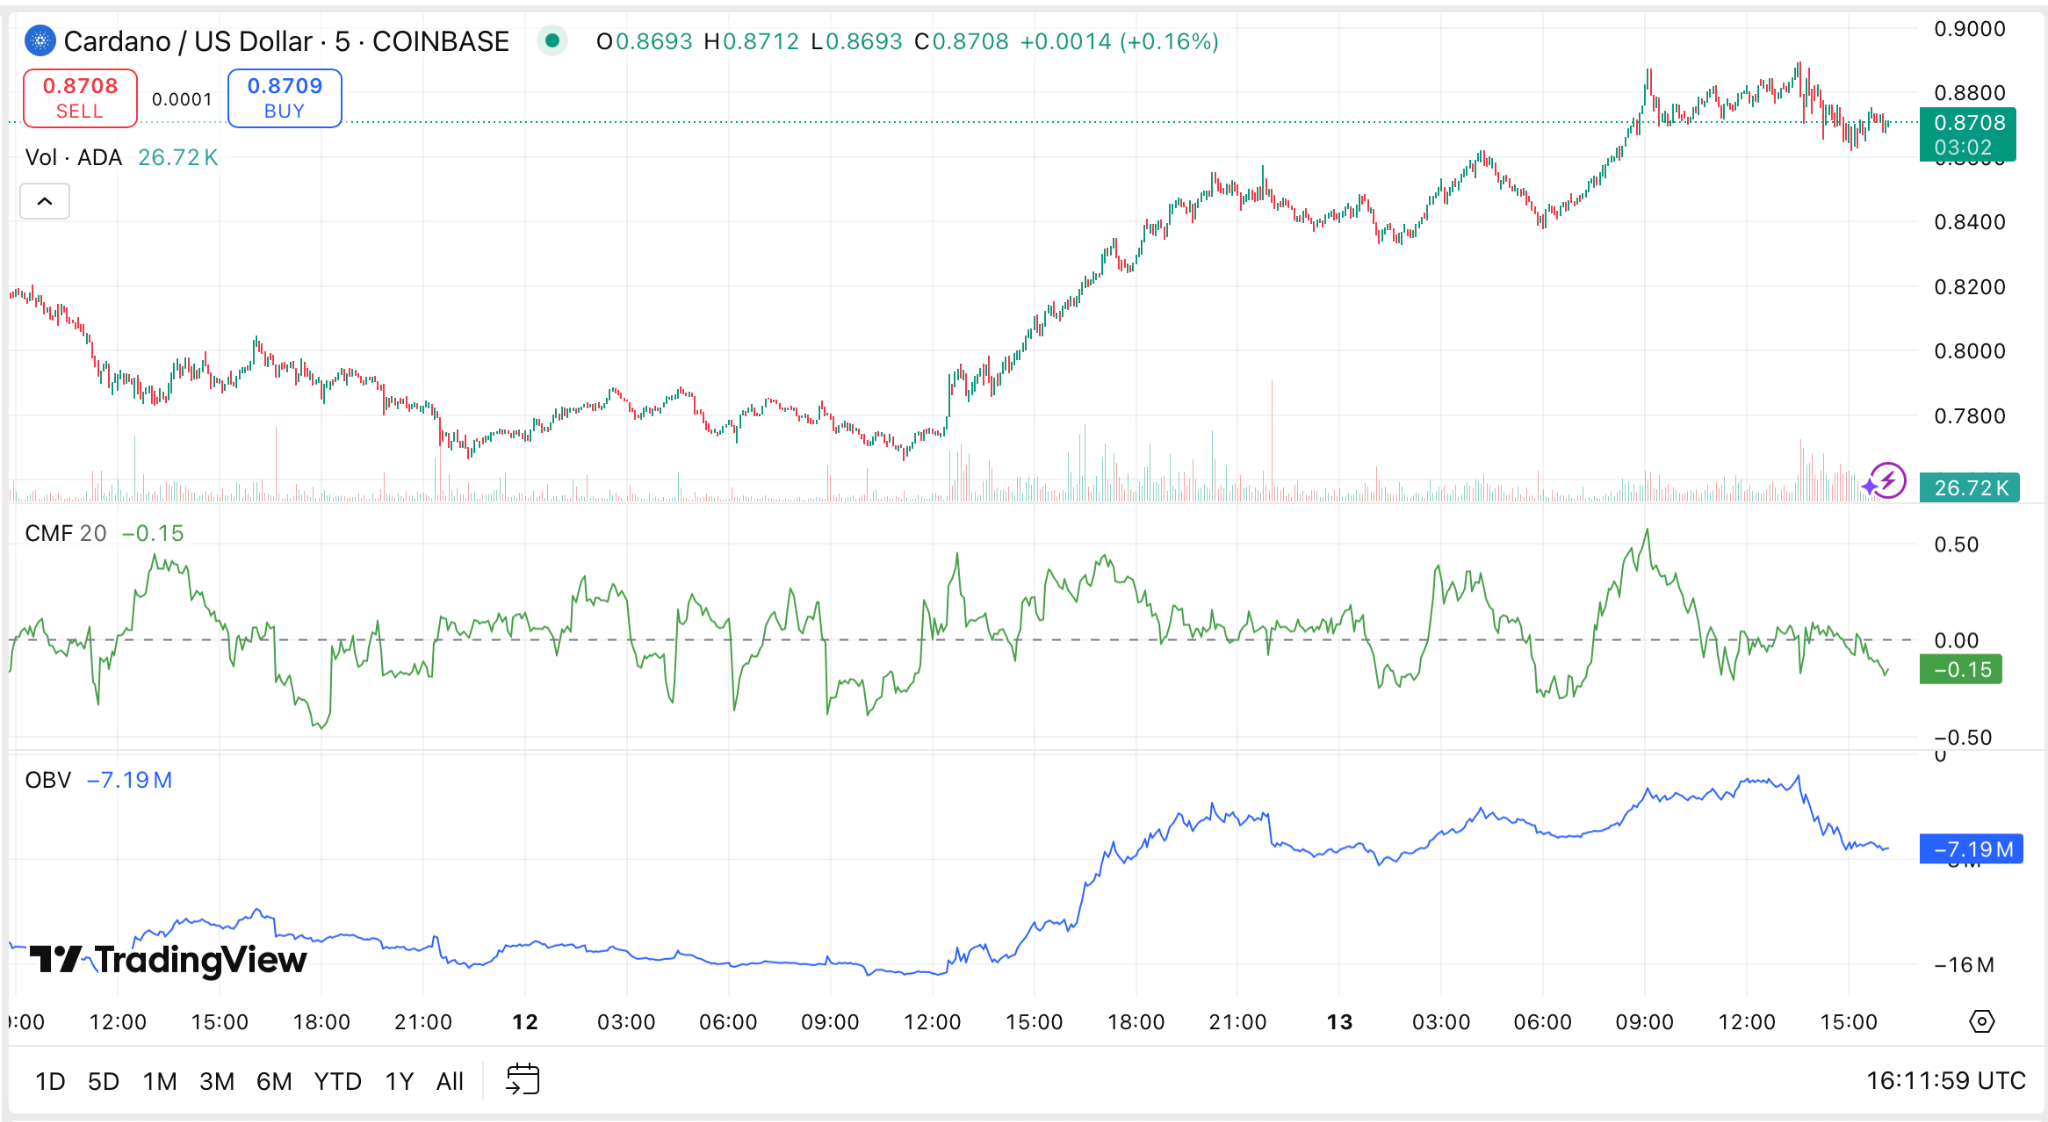Click the 16:11:59 UTC timezone clock
Image resolution: width=2048 pixels, height=1122 pixels.
tap(1945, 1080)
